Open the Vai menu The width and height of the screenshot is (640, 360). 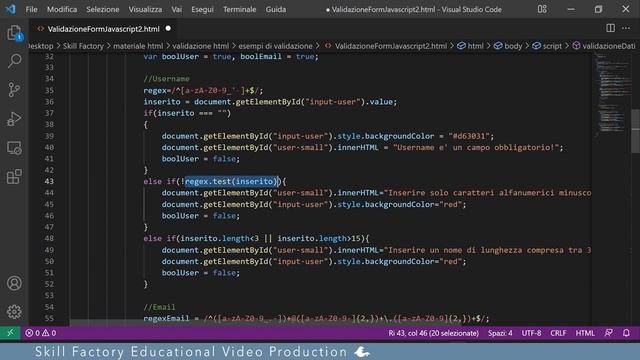pyautogui.click(x=176, y=9)
